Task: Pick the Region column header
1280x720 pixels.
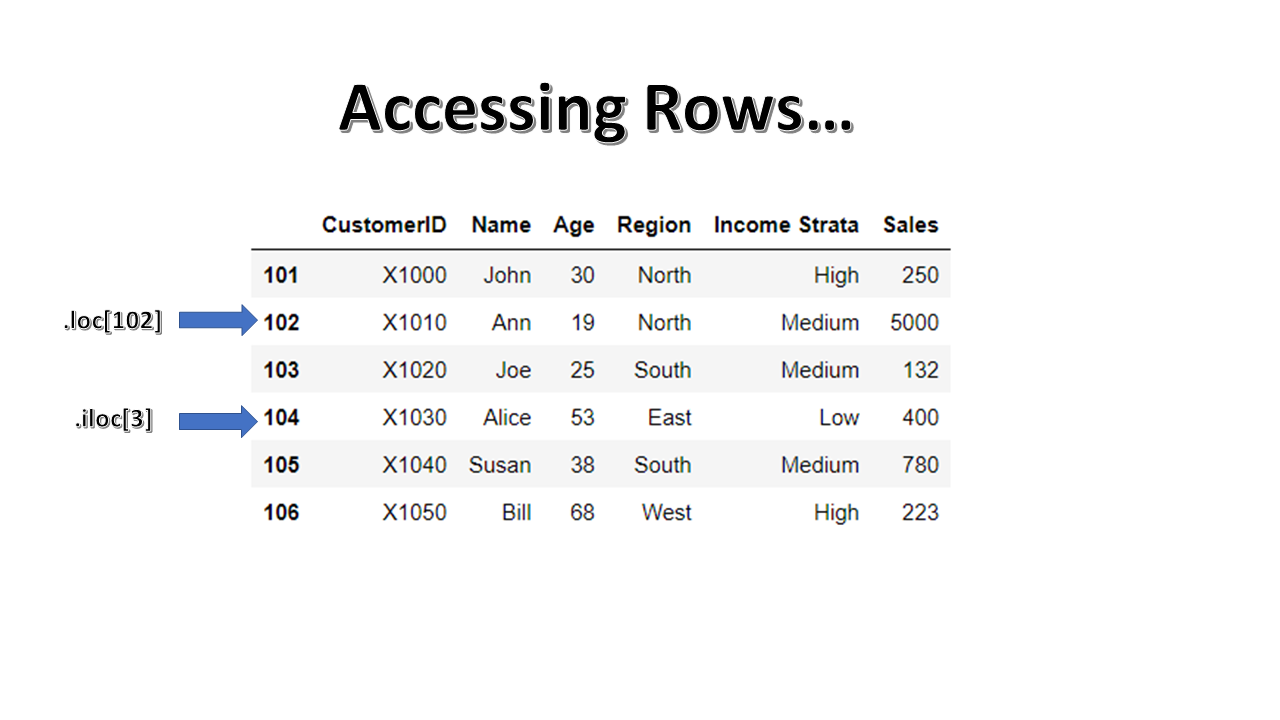Action: pyautogui.click(x=654, y=225)
